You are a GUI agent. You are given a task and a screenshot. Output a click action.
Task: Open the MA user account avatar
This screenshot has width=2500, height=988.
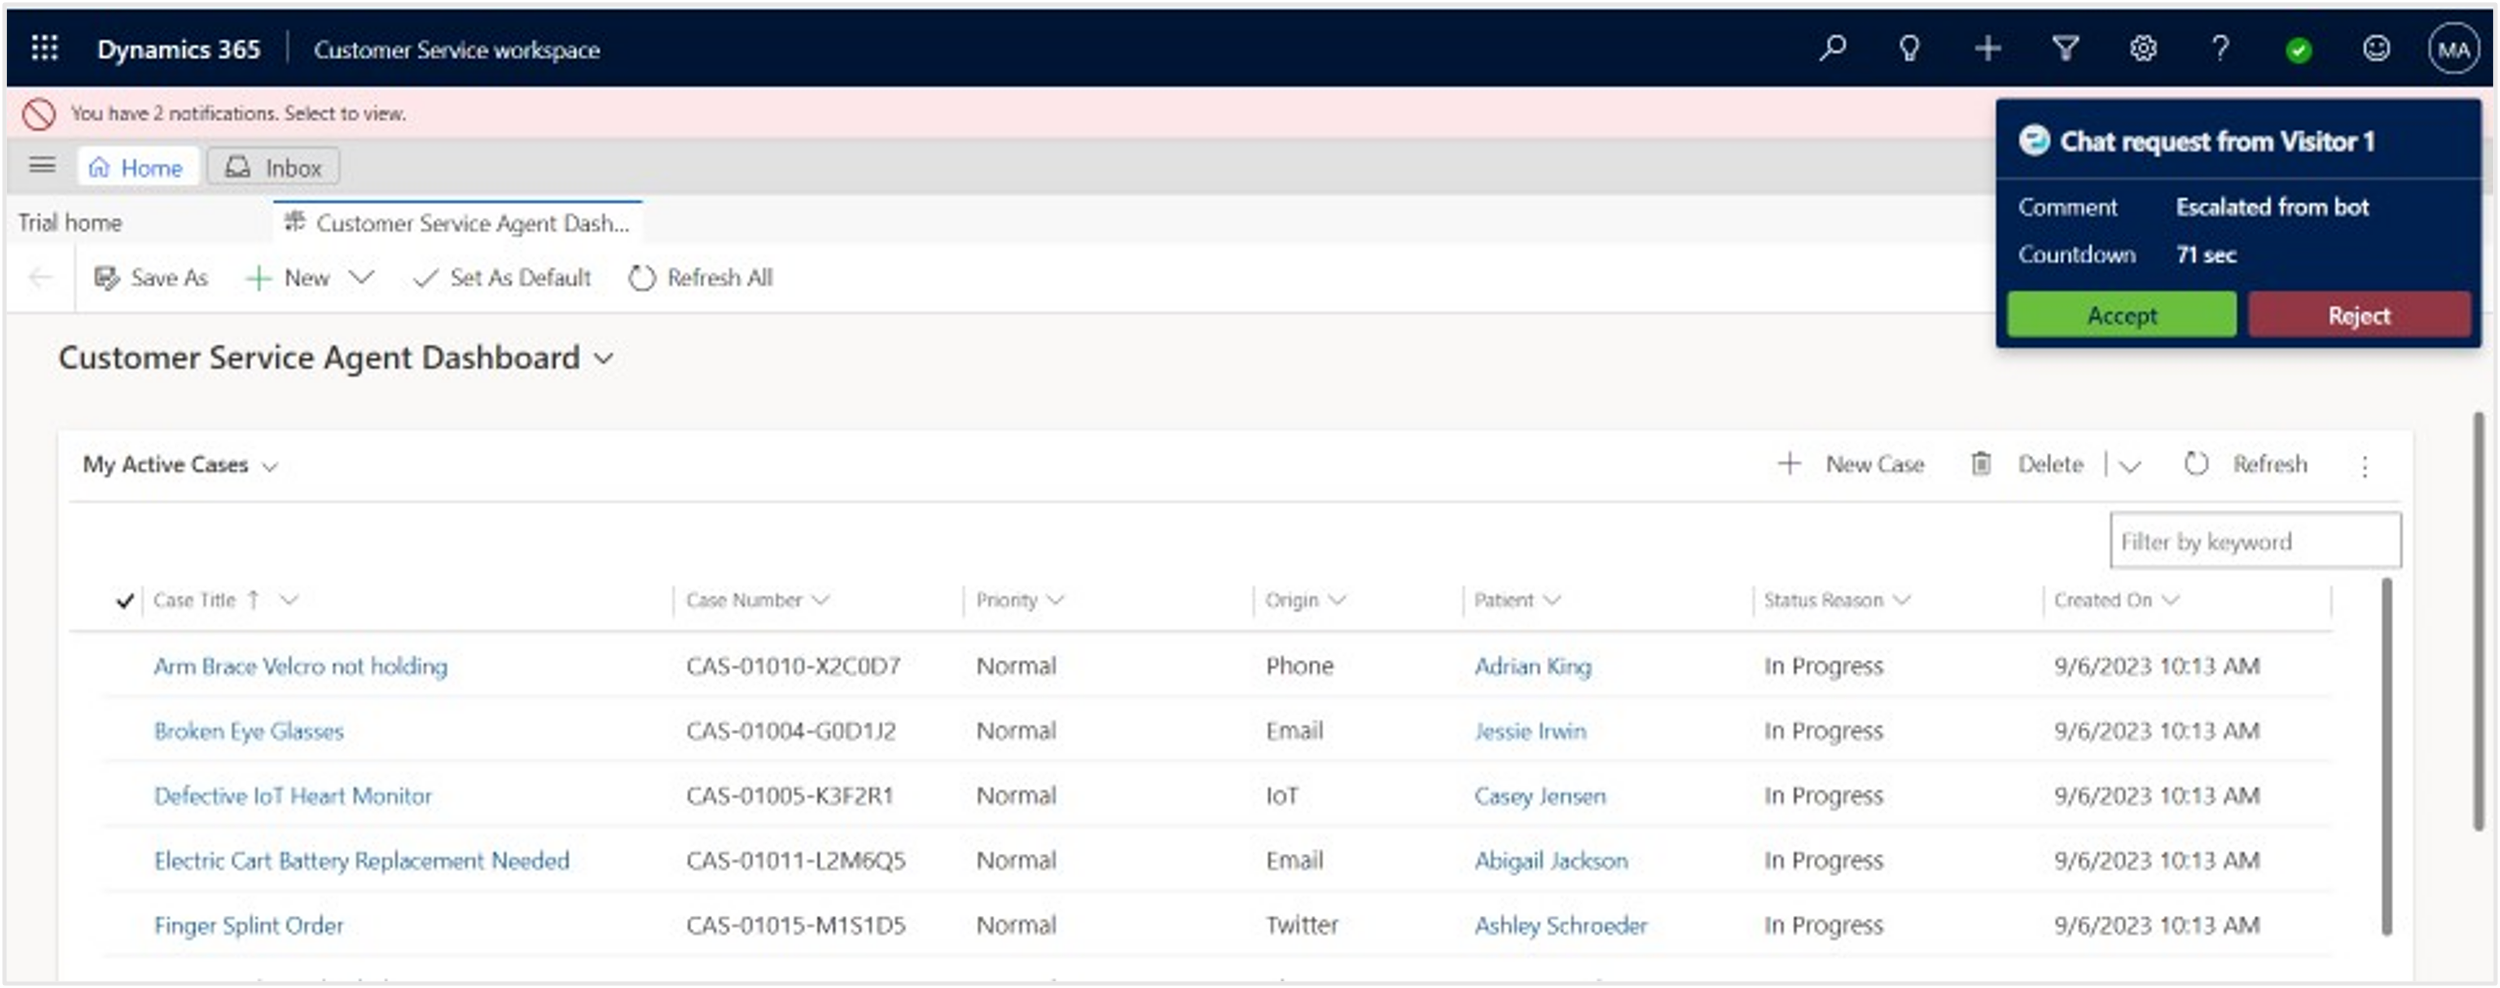pyautogui.click(x=2453, y=49)
